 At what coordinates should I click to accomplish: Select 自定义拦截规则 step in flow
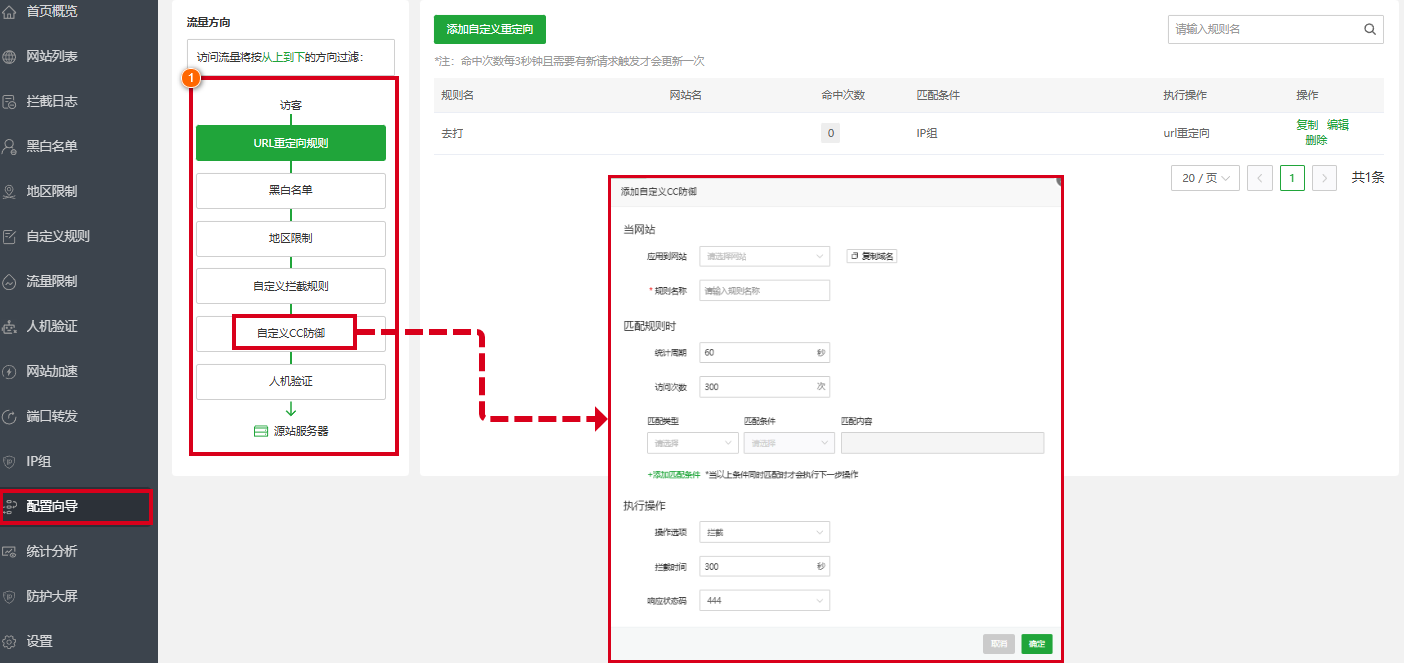(x=291, y=286)
